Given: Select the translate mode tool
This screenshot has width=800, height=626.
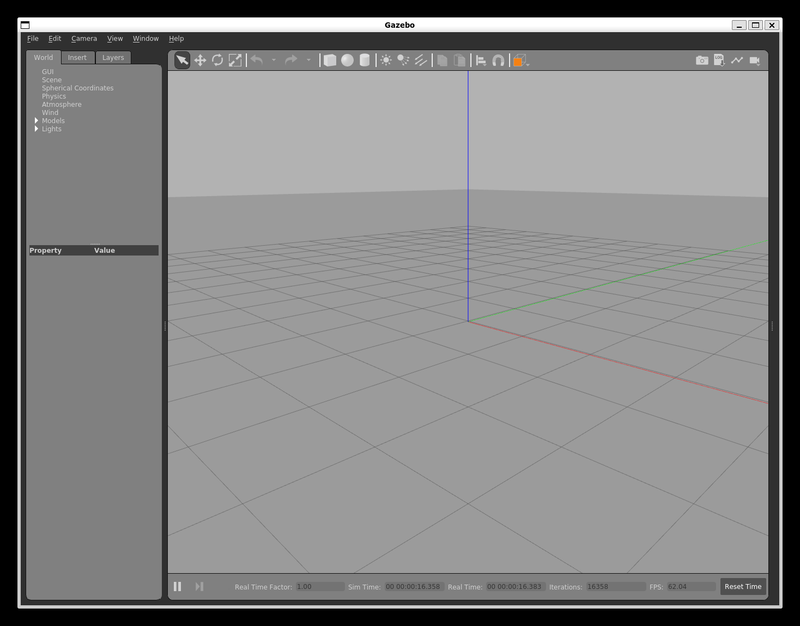Looking at the screenshot, I should coord(200,60).
